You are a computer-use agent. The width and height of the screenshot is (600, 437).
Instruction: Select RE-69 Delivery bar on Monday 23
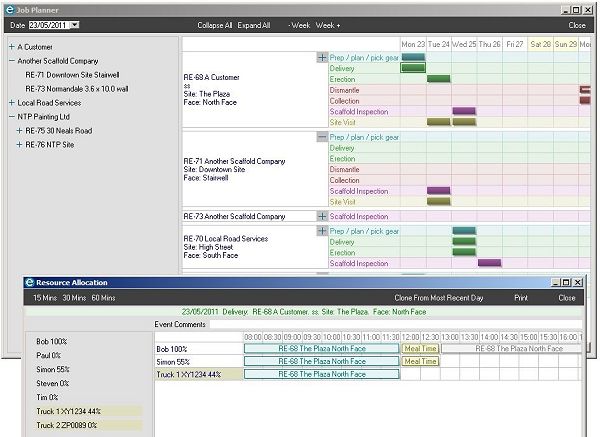[412, 68]
